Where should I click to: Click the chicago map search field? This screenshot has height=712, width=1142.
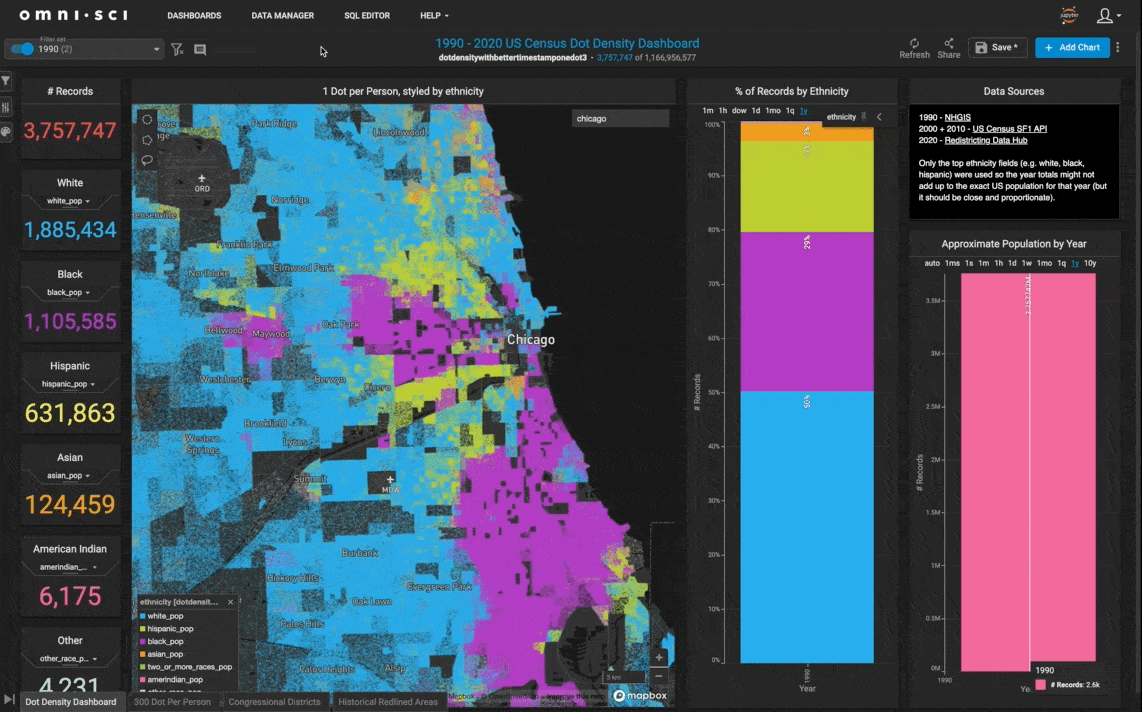click(x=620, y=119)
